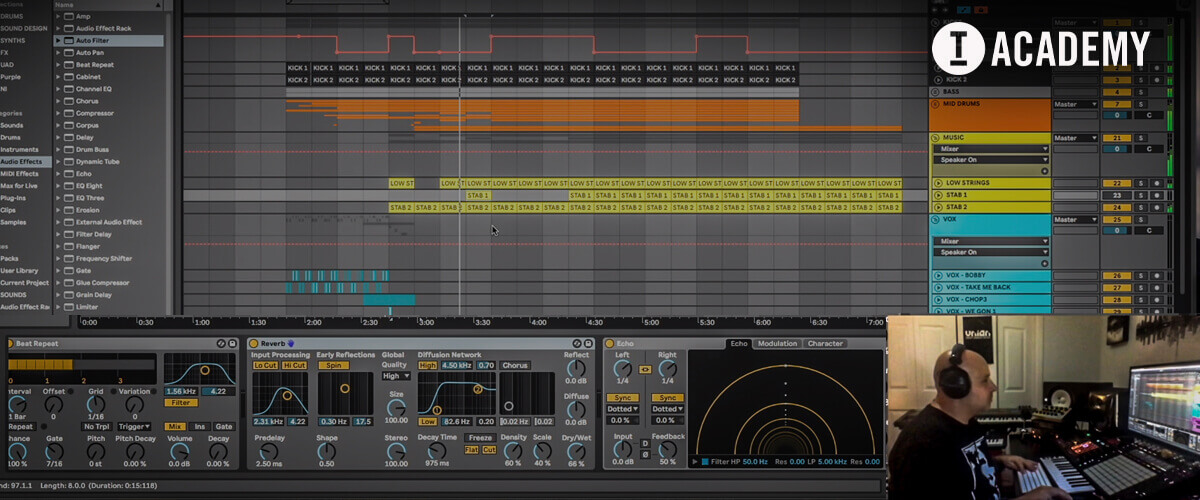Click Beat Repeat No Trpl button
1200x500 pixels.
pos(97,426)
